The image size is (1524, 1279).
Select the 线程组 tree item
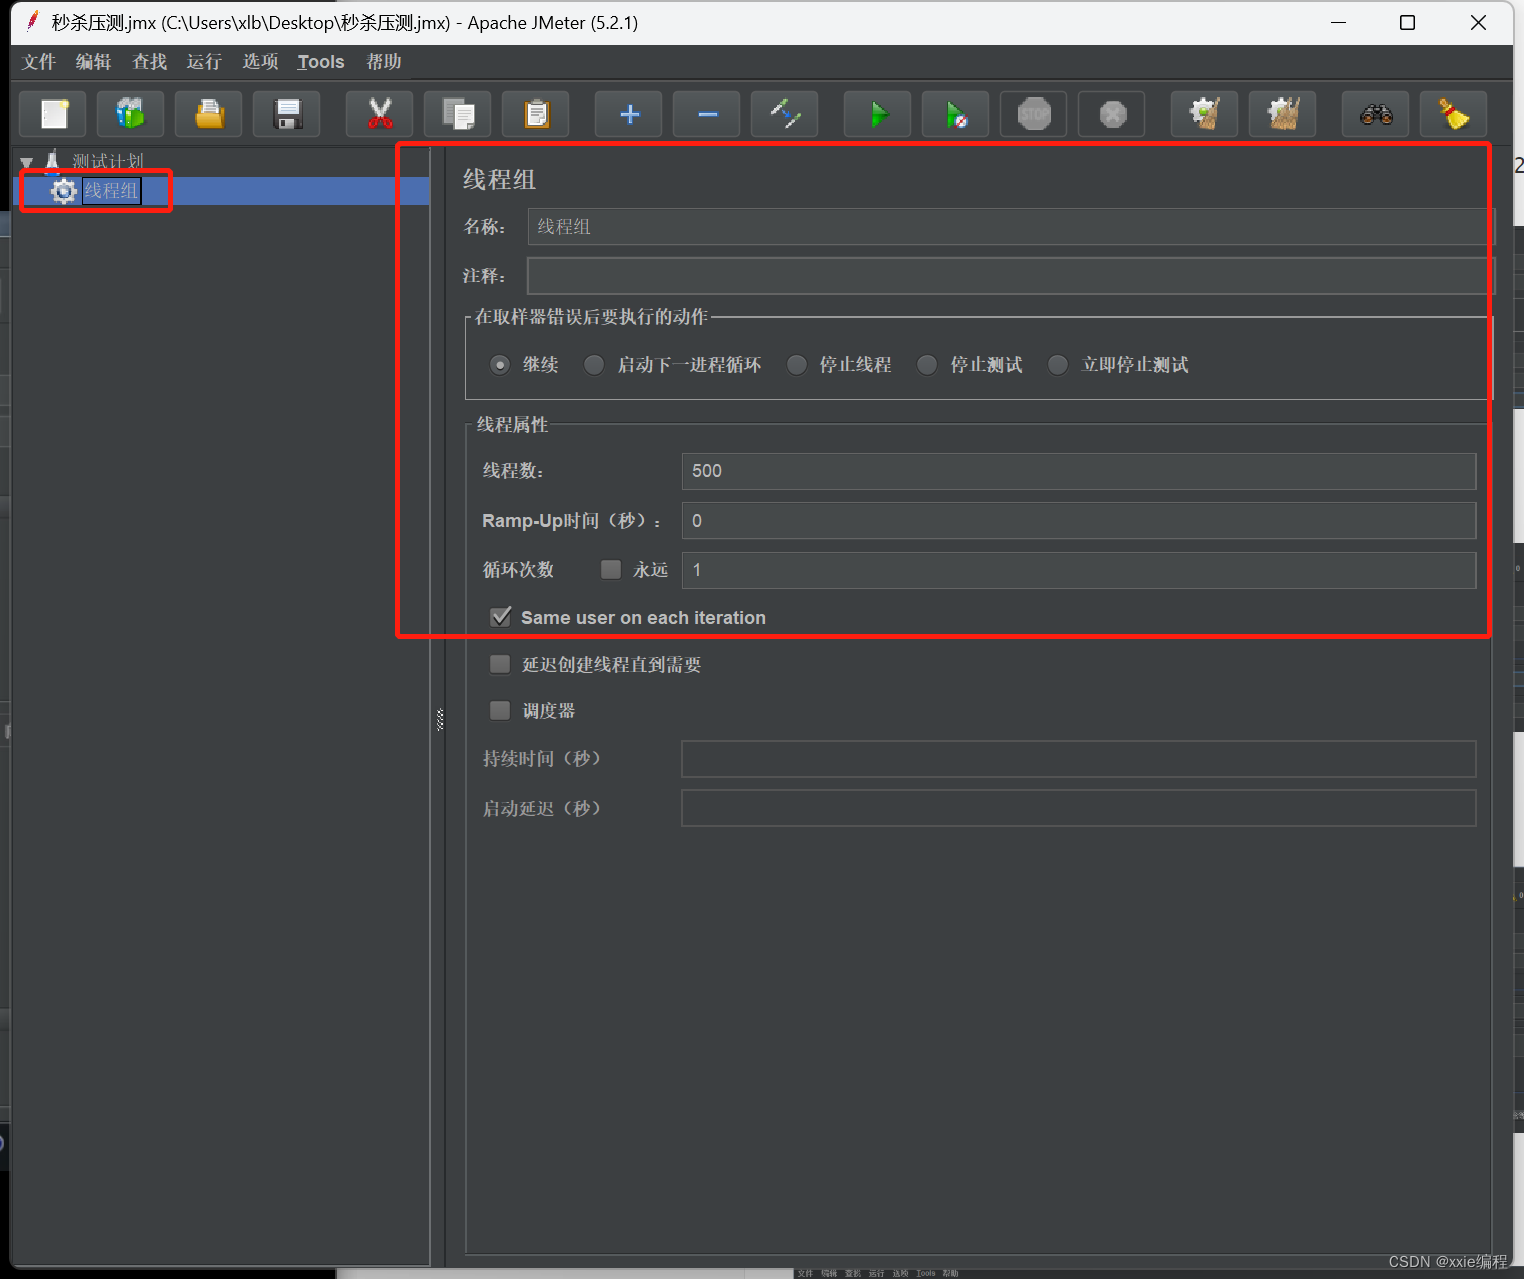coord(111,191)
